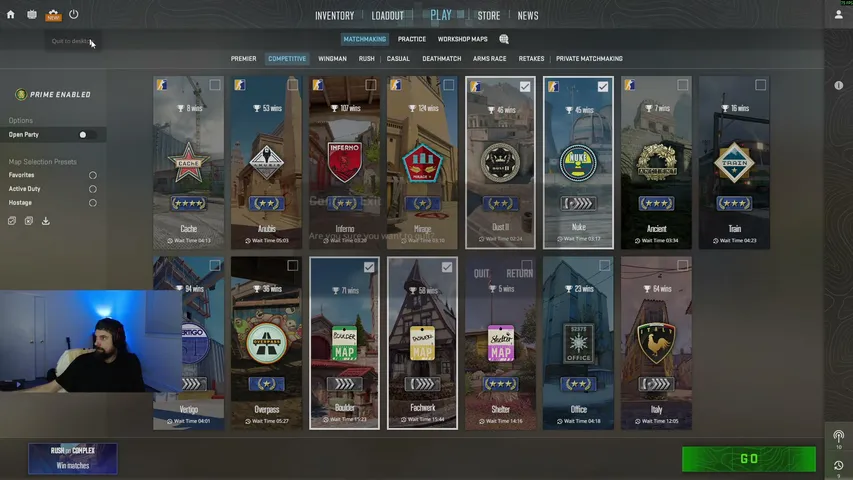Go to the Home dashboard icon

pos(10,15)
